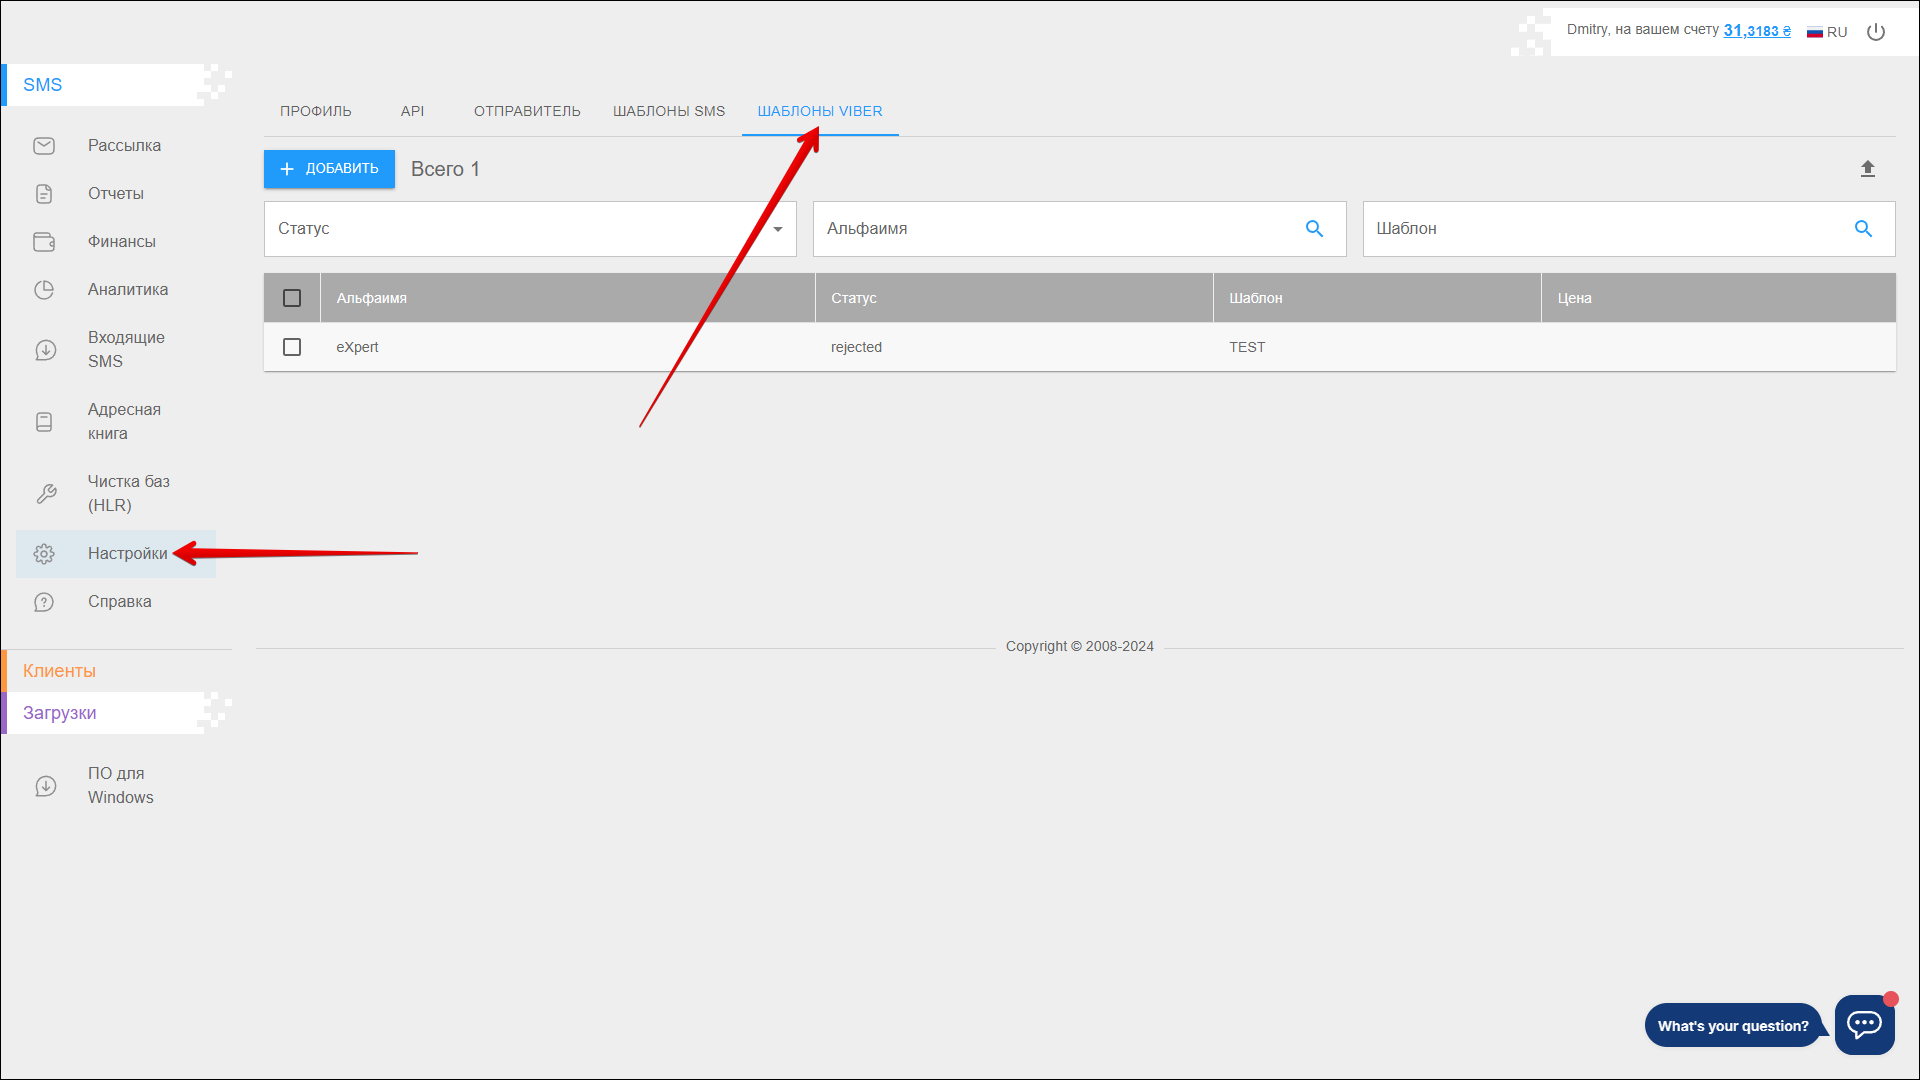Viewport: 1920px width, 1080px height.
Task: Open Справка in the sidebar
Action: click(x=119, y=602)
